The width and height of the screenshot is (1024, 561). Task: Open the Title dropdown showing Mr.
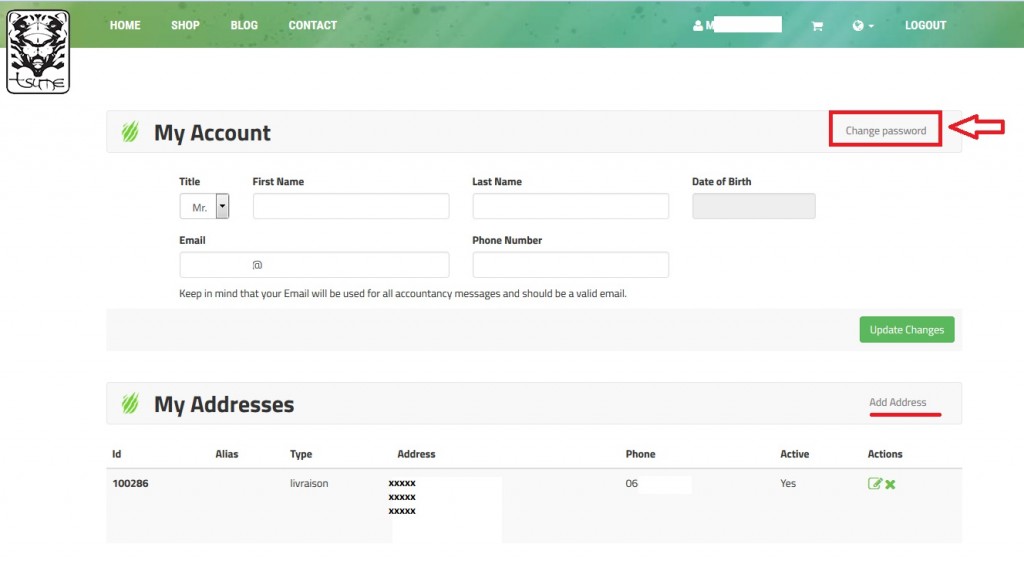(205, 207)
